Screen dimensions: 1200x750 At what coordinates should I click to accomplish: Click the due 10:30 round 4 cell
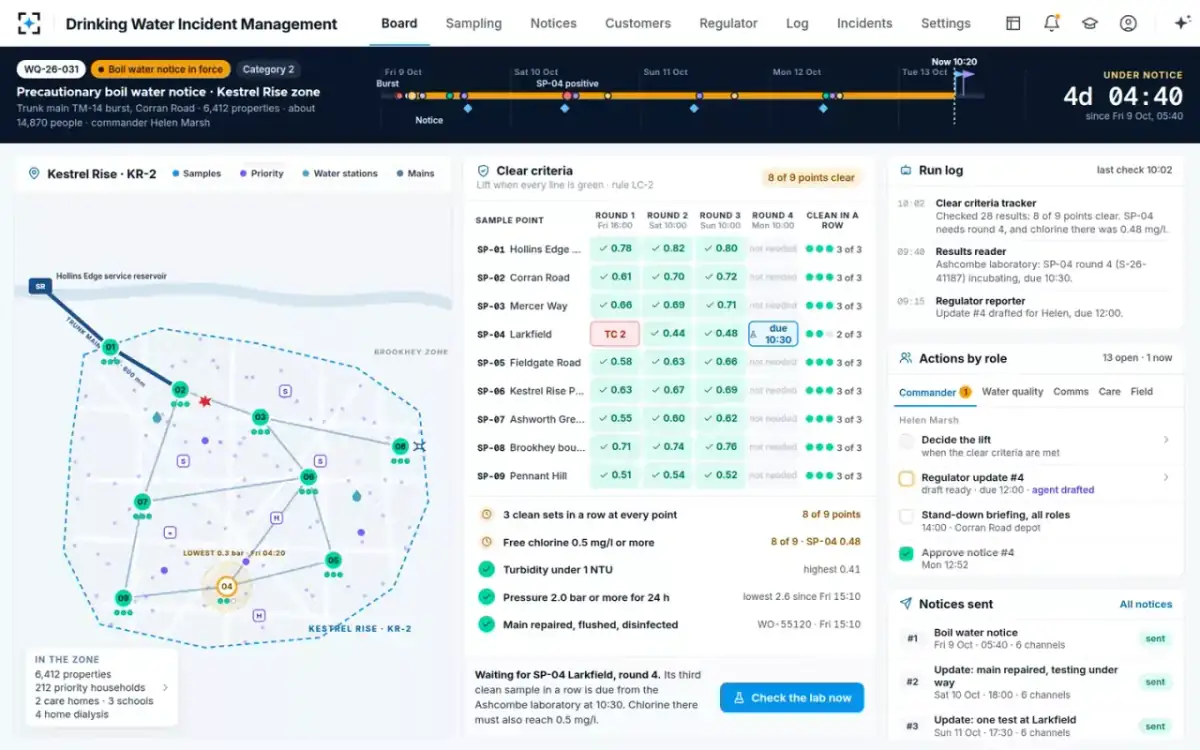point(773,334)
